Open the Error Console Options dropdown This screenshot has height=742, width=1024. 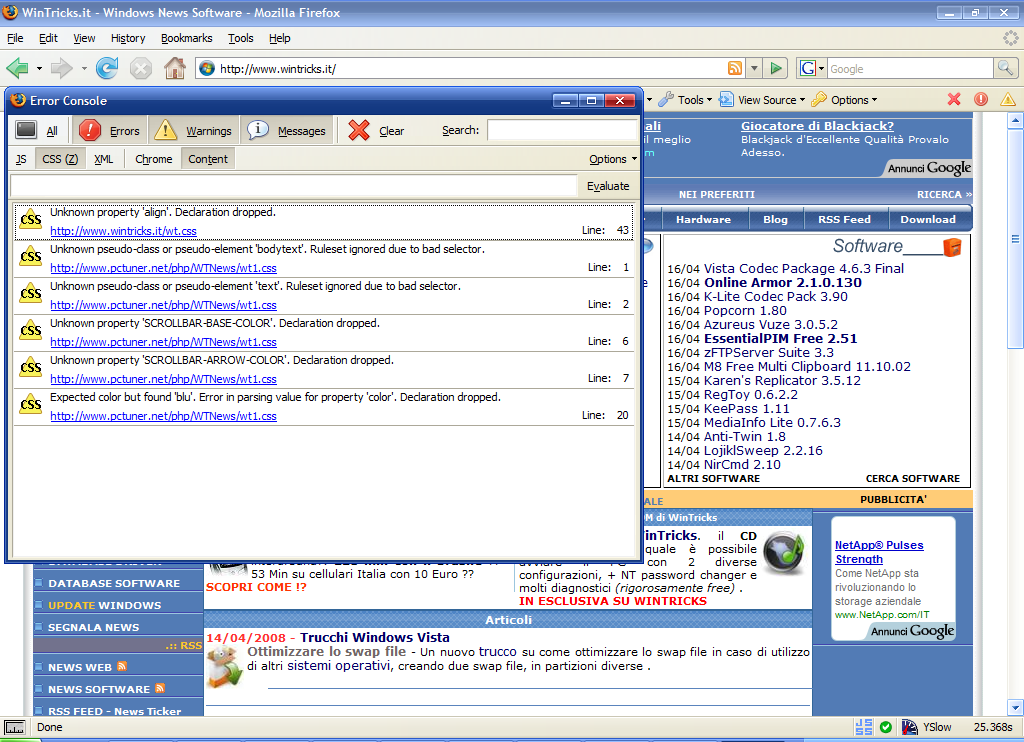pos(613,159)
